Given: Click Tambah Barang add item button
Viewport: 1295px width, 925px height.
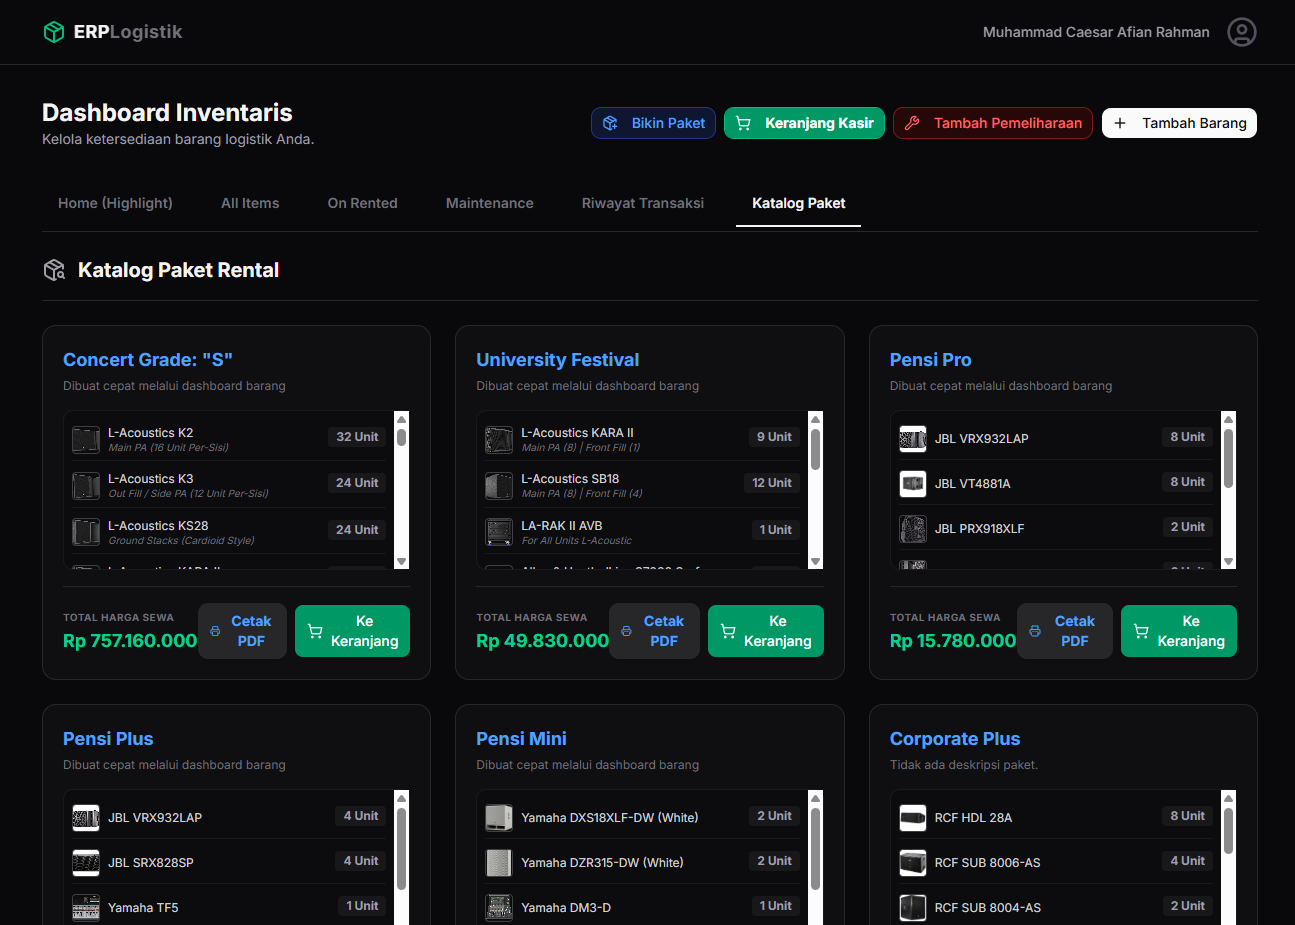Looking at the screenshot, I should click(1179, 123).
